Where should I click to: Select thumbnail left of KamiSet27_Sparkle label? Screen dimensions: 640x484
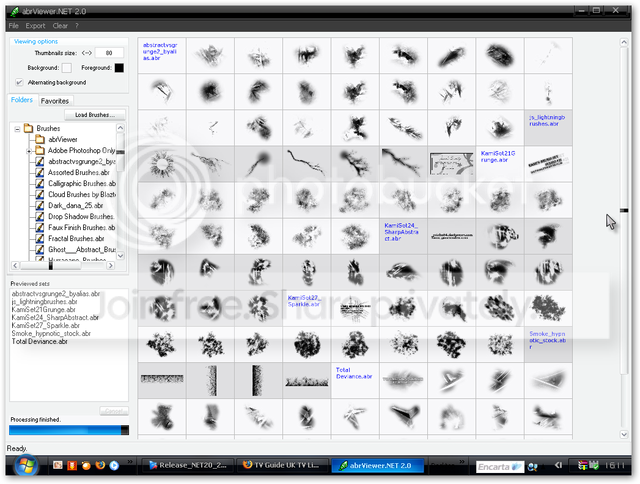[258, 308]
